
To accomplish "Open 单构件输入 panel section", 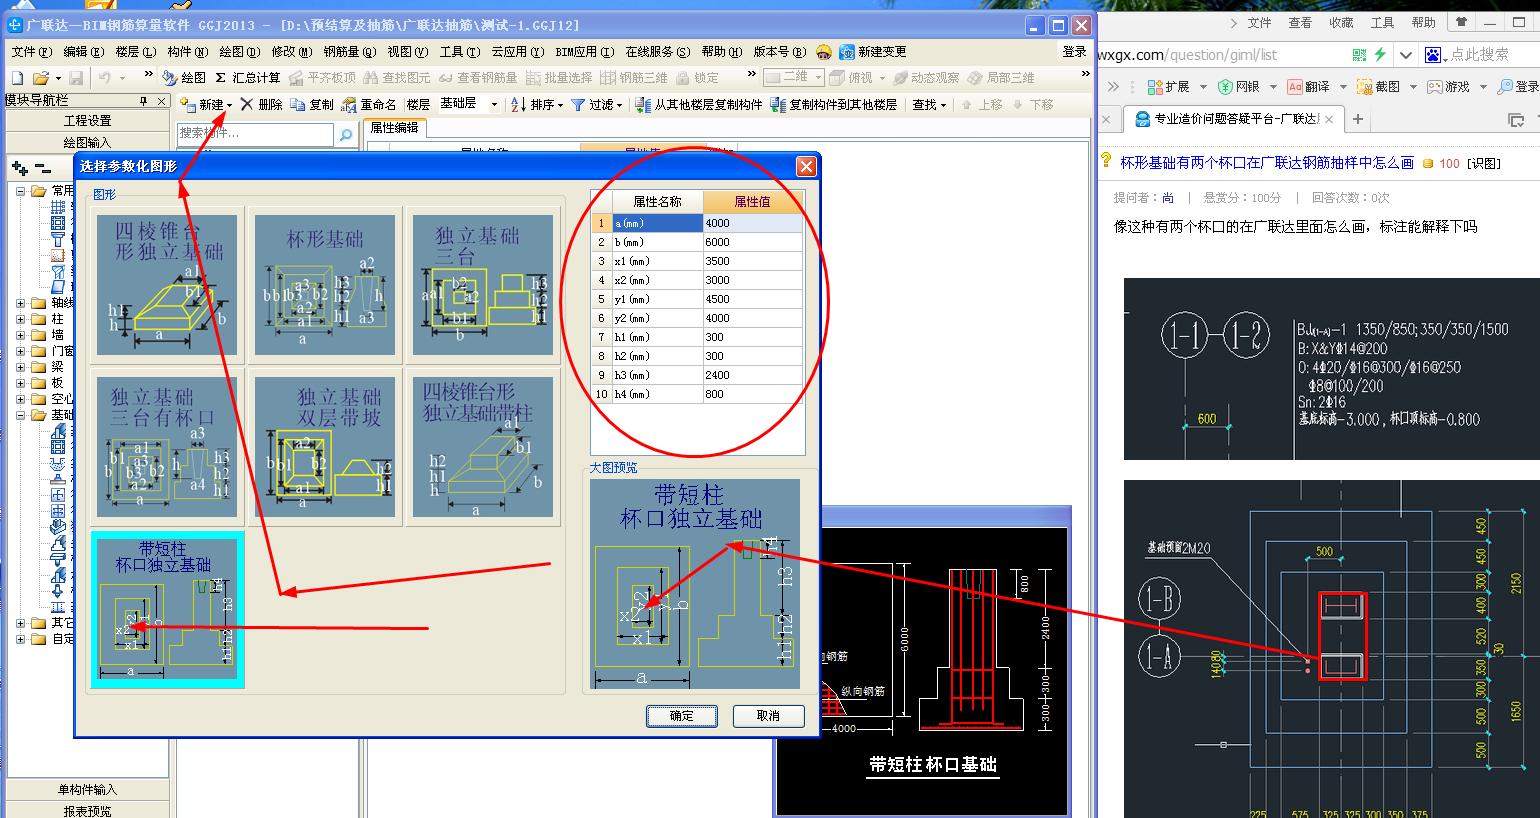I will (87, 790).
